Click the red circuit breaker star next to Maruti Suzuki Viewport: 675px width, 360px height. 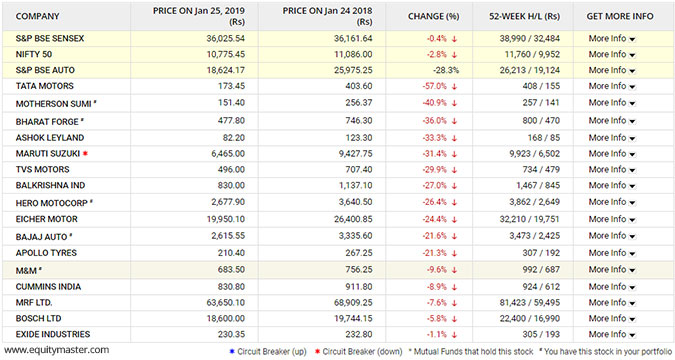point(85,153)
